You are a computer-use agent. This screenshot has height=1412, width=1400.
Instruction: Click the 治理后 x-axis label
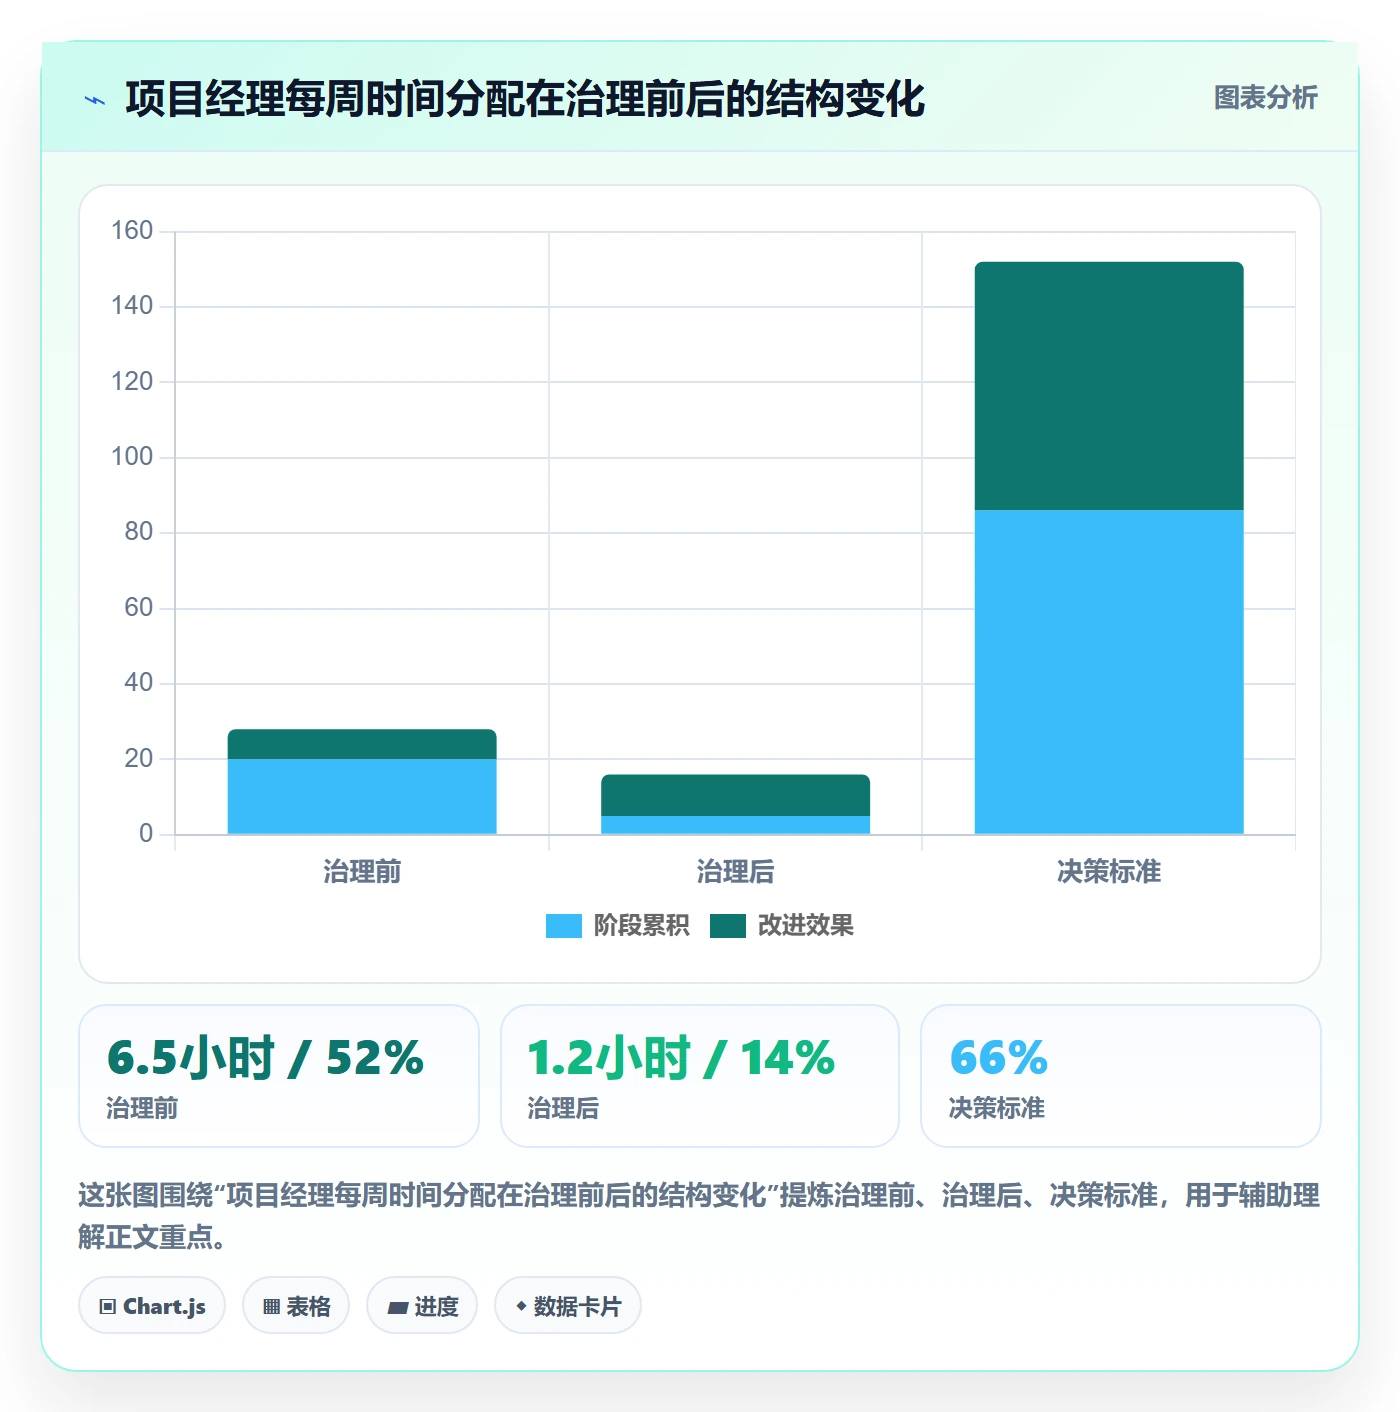(x=735, y=872)
